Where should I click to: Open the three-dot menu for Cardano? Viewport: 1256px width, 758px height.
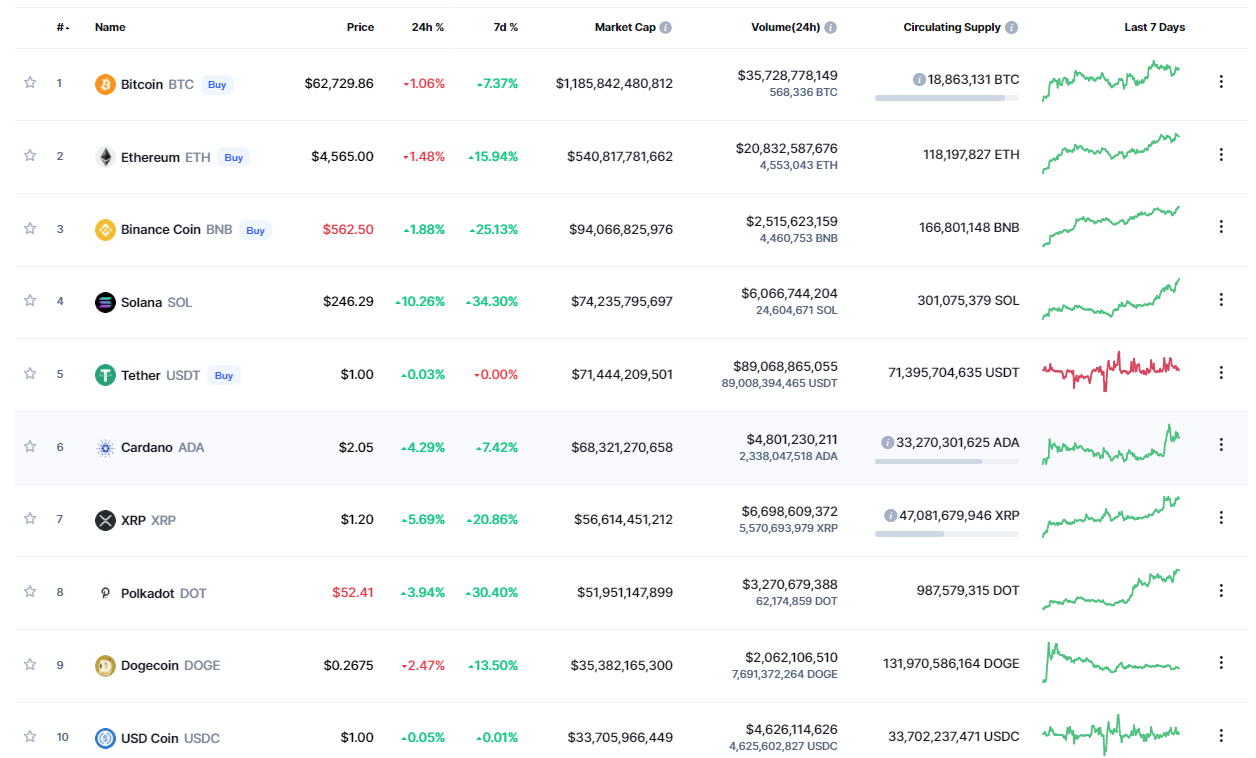point(1221,445)
